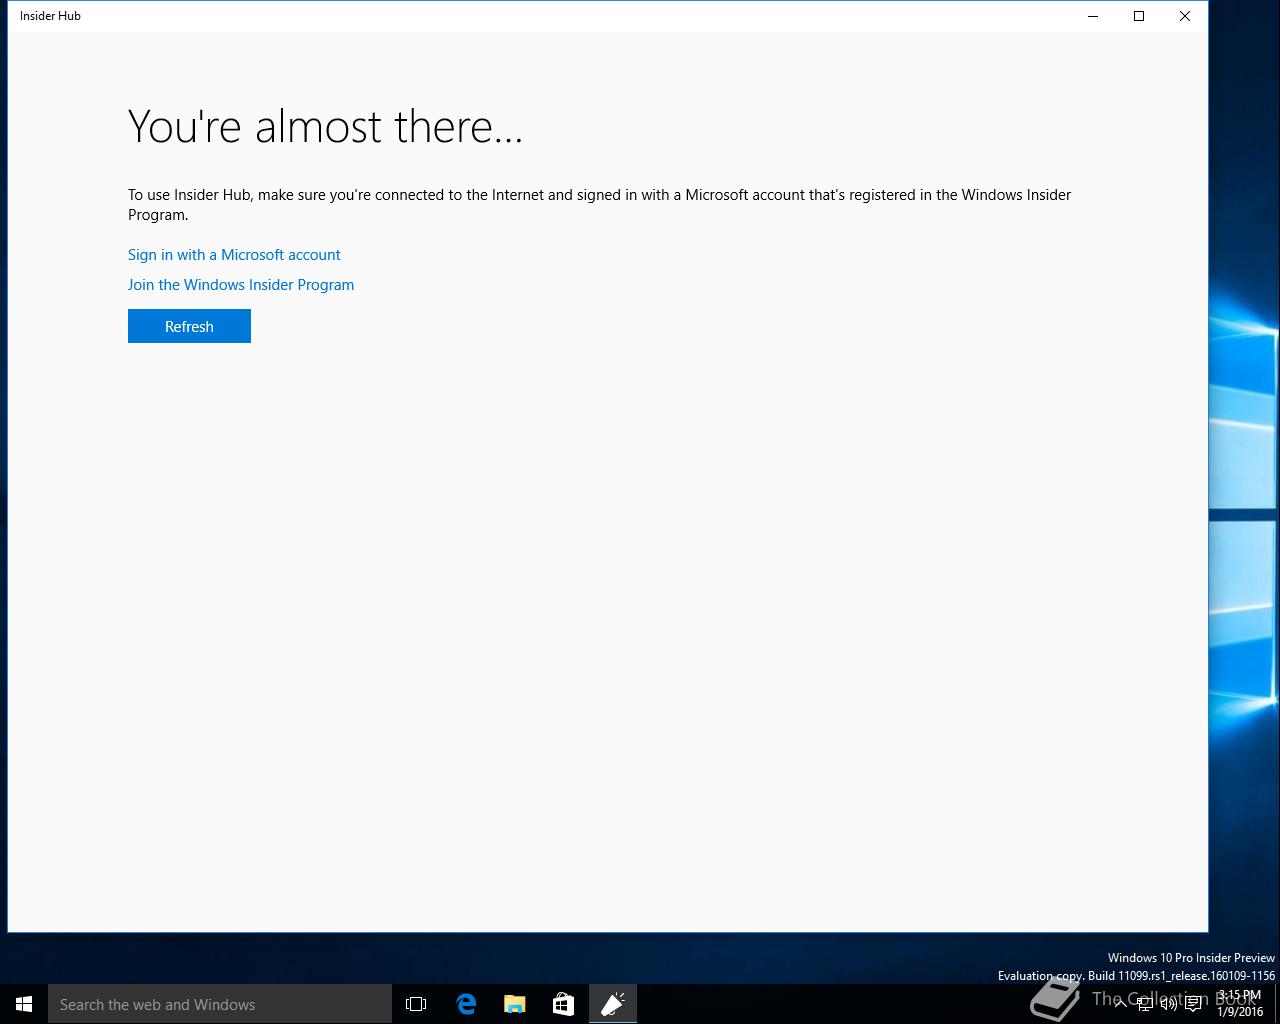1280x1024 pixels.
Task: Minimize the Insider Hub window
Action: pyautogui.click(x=1093, y=16)
